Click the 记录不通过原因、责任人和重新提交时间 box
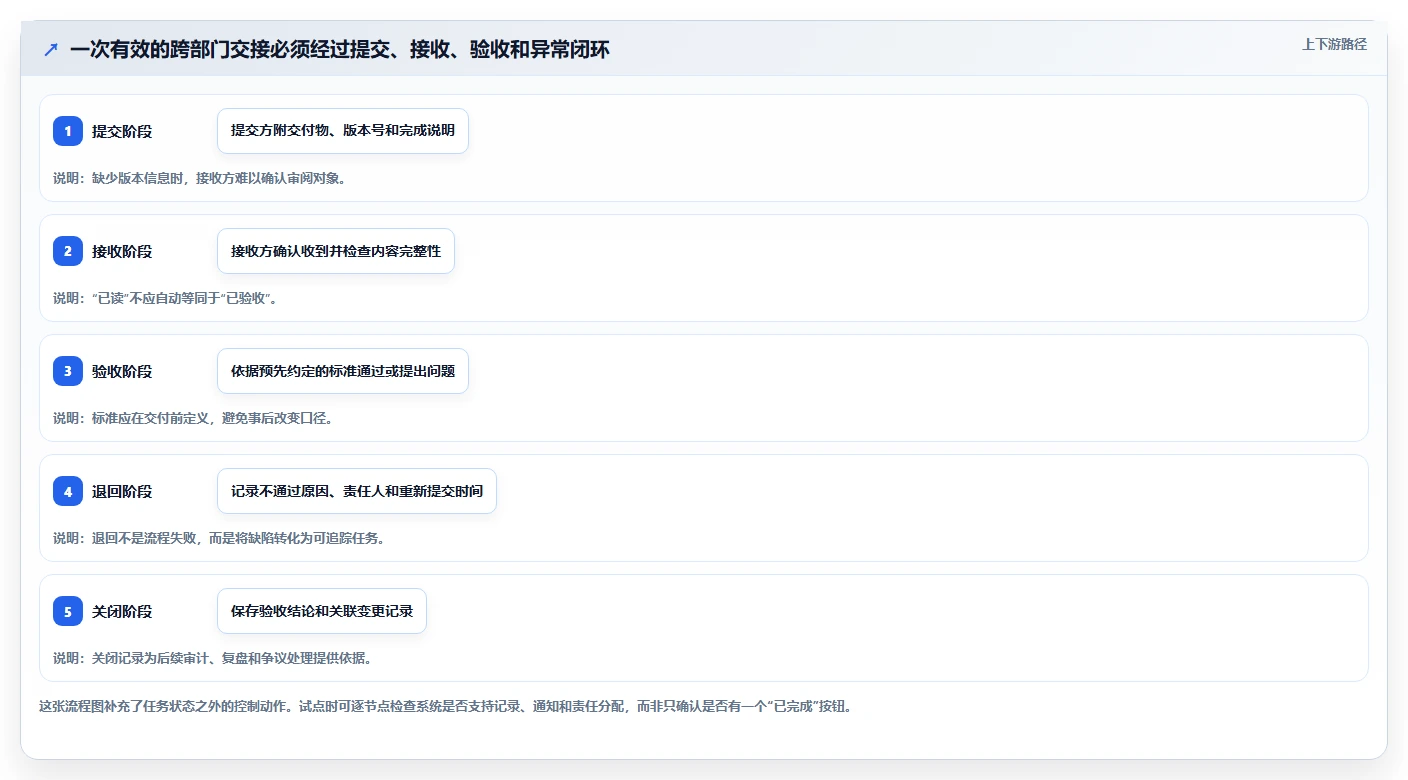 tap(357, 491)
